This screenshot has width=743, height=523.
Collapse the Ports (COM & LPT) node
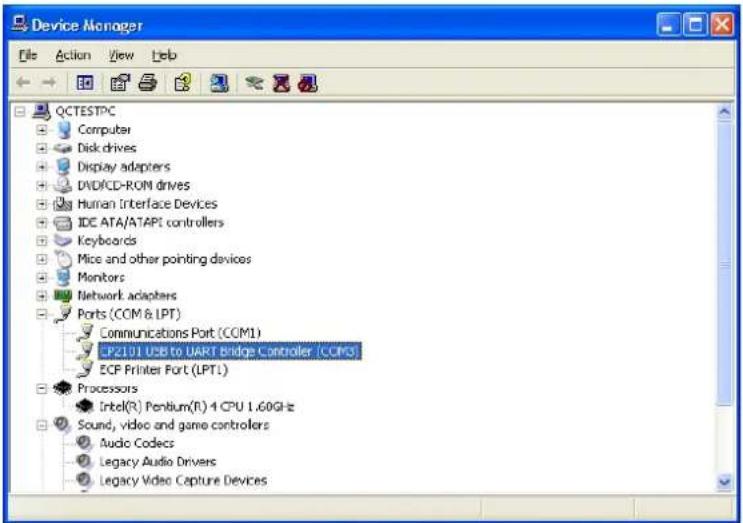point(42,314)
